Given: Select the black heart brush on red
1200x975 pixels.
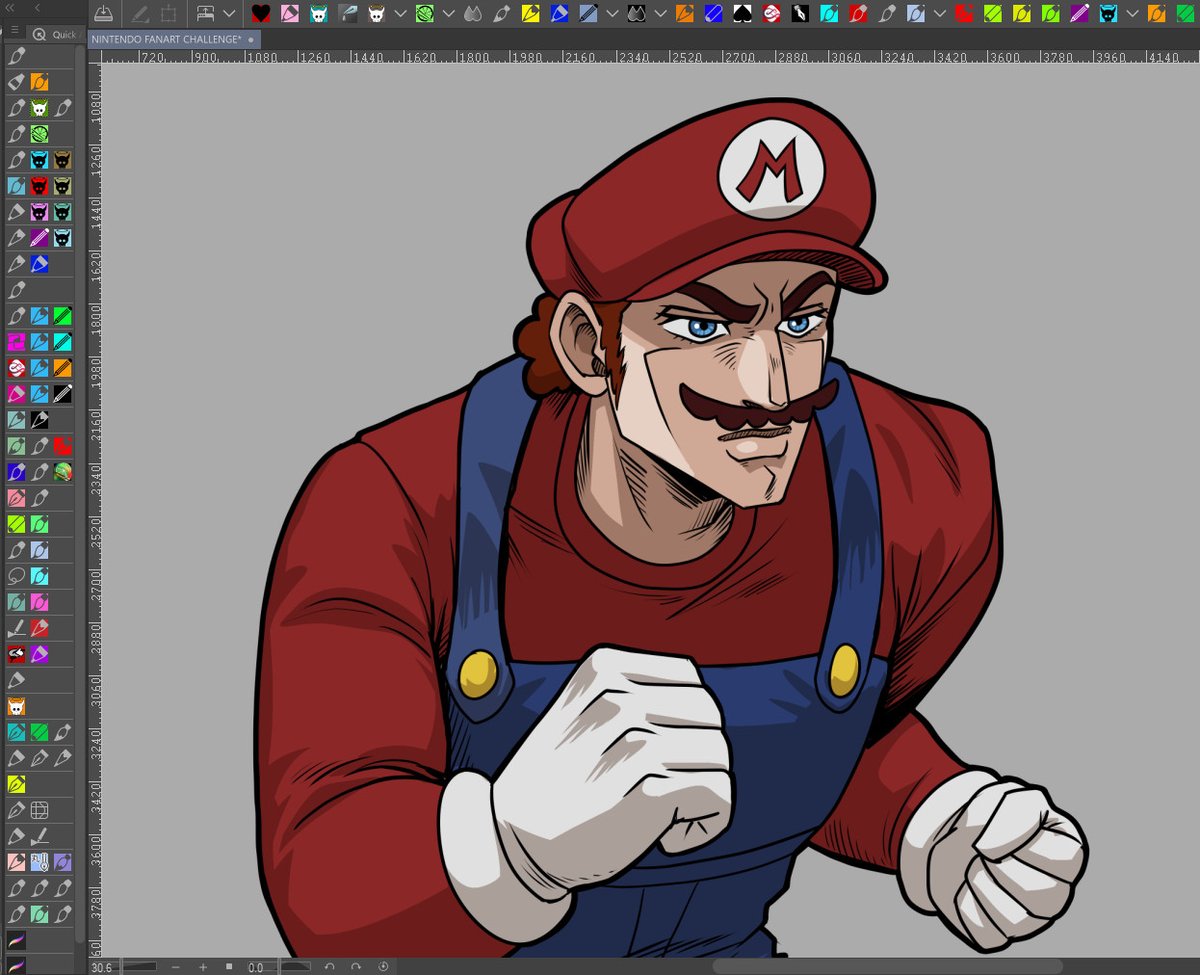Looking at the screenshot, I should tap(261, 13).
